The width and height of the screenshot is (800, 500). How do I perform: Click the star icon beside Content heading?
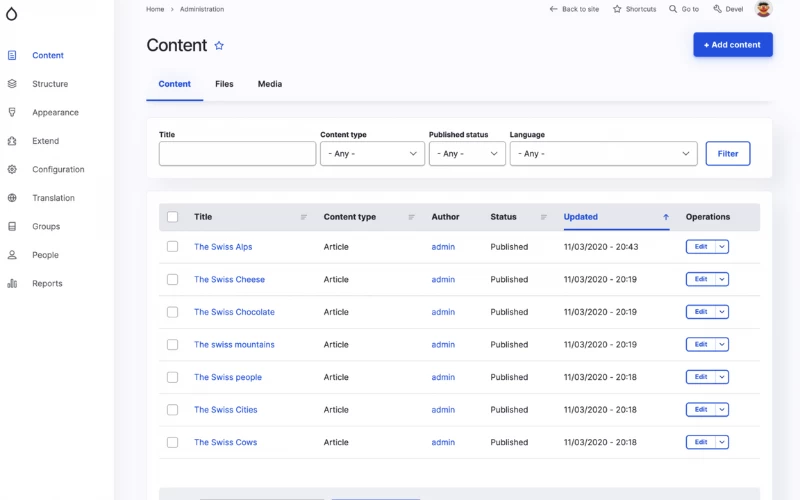[219, 45]
